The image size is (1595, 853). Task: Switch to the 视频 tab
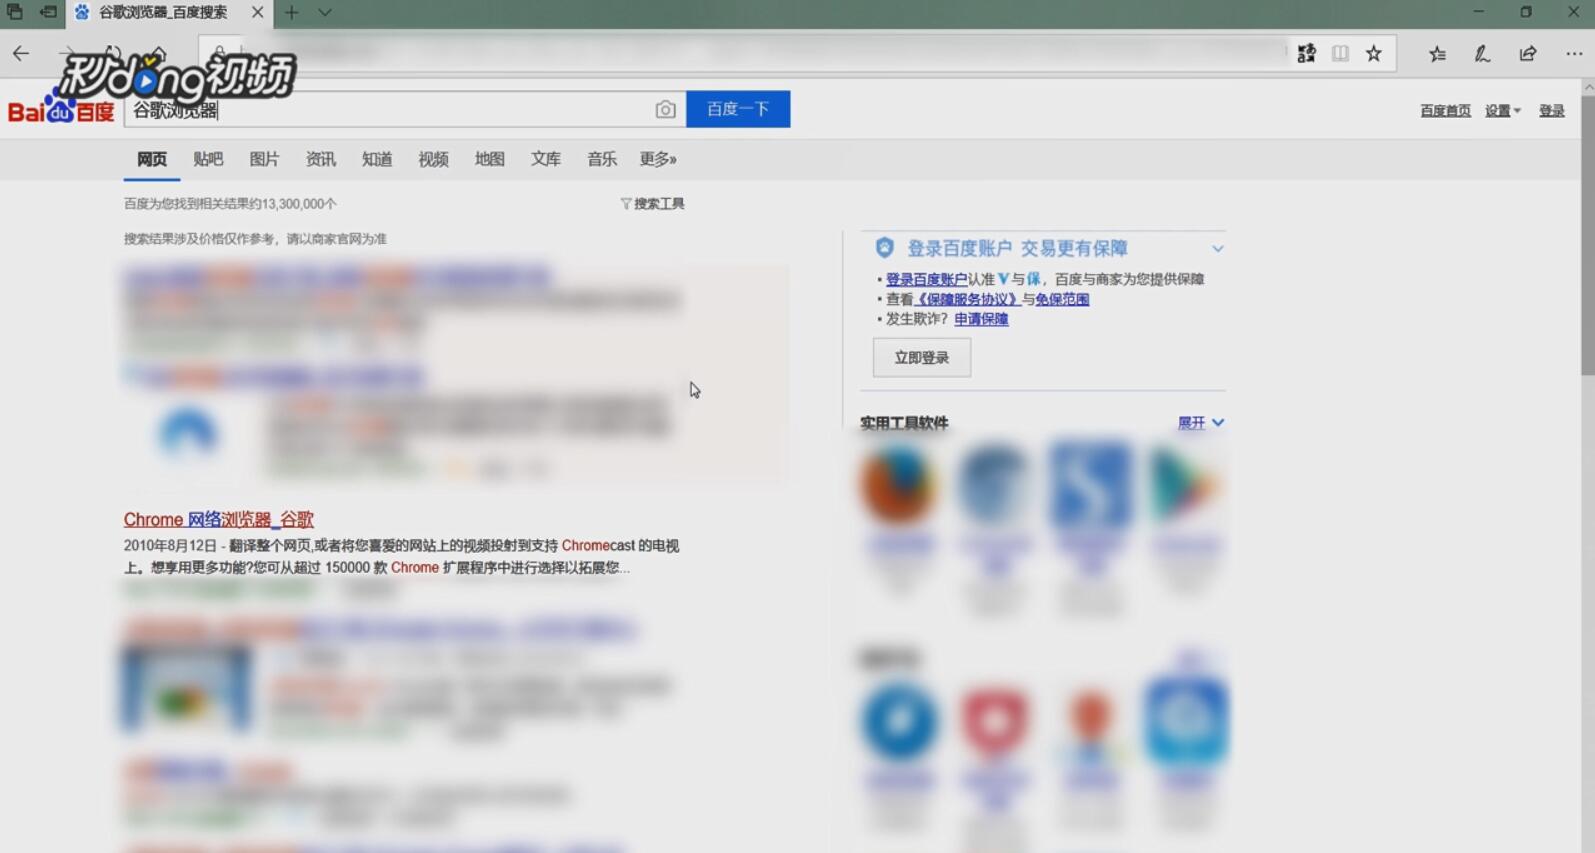(x=433, y=159)
